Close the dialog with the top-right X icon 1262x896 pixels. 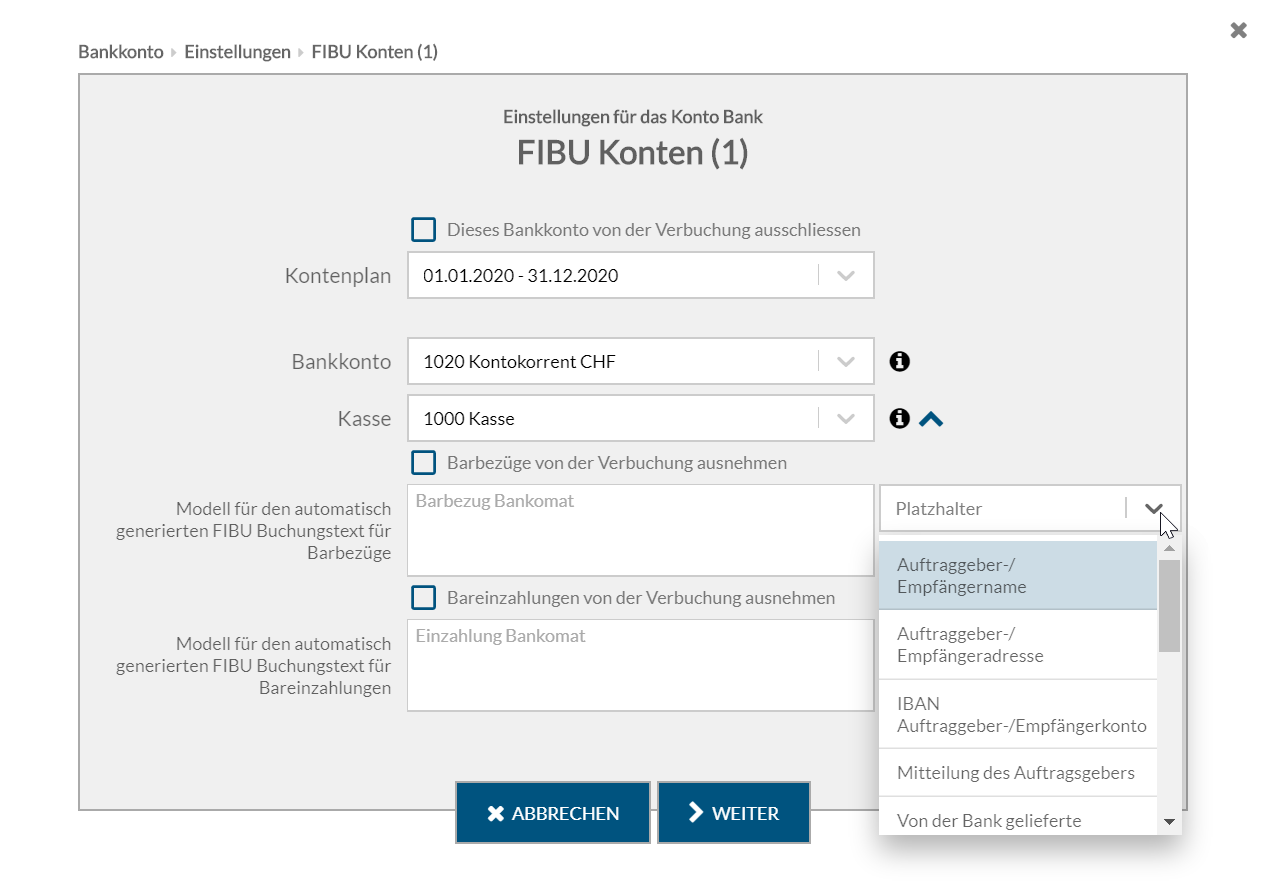[1239, 30]
